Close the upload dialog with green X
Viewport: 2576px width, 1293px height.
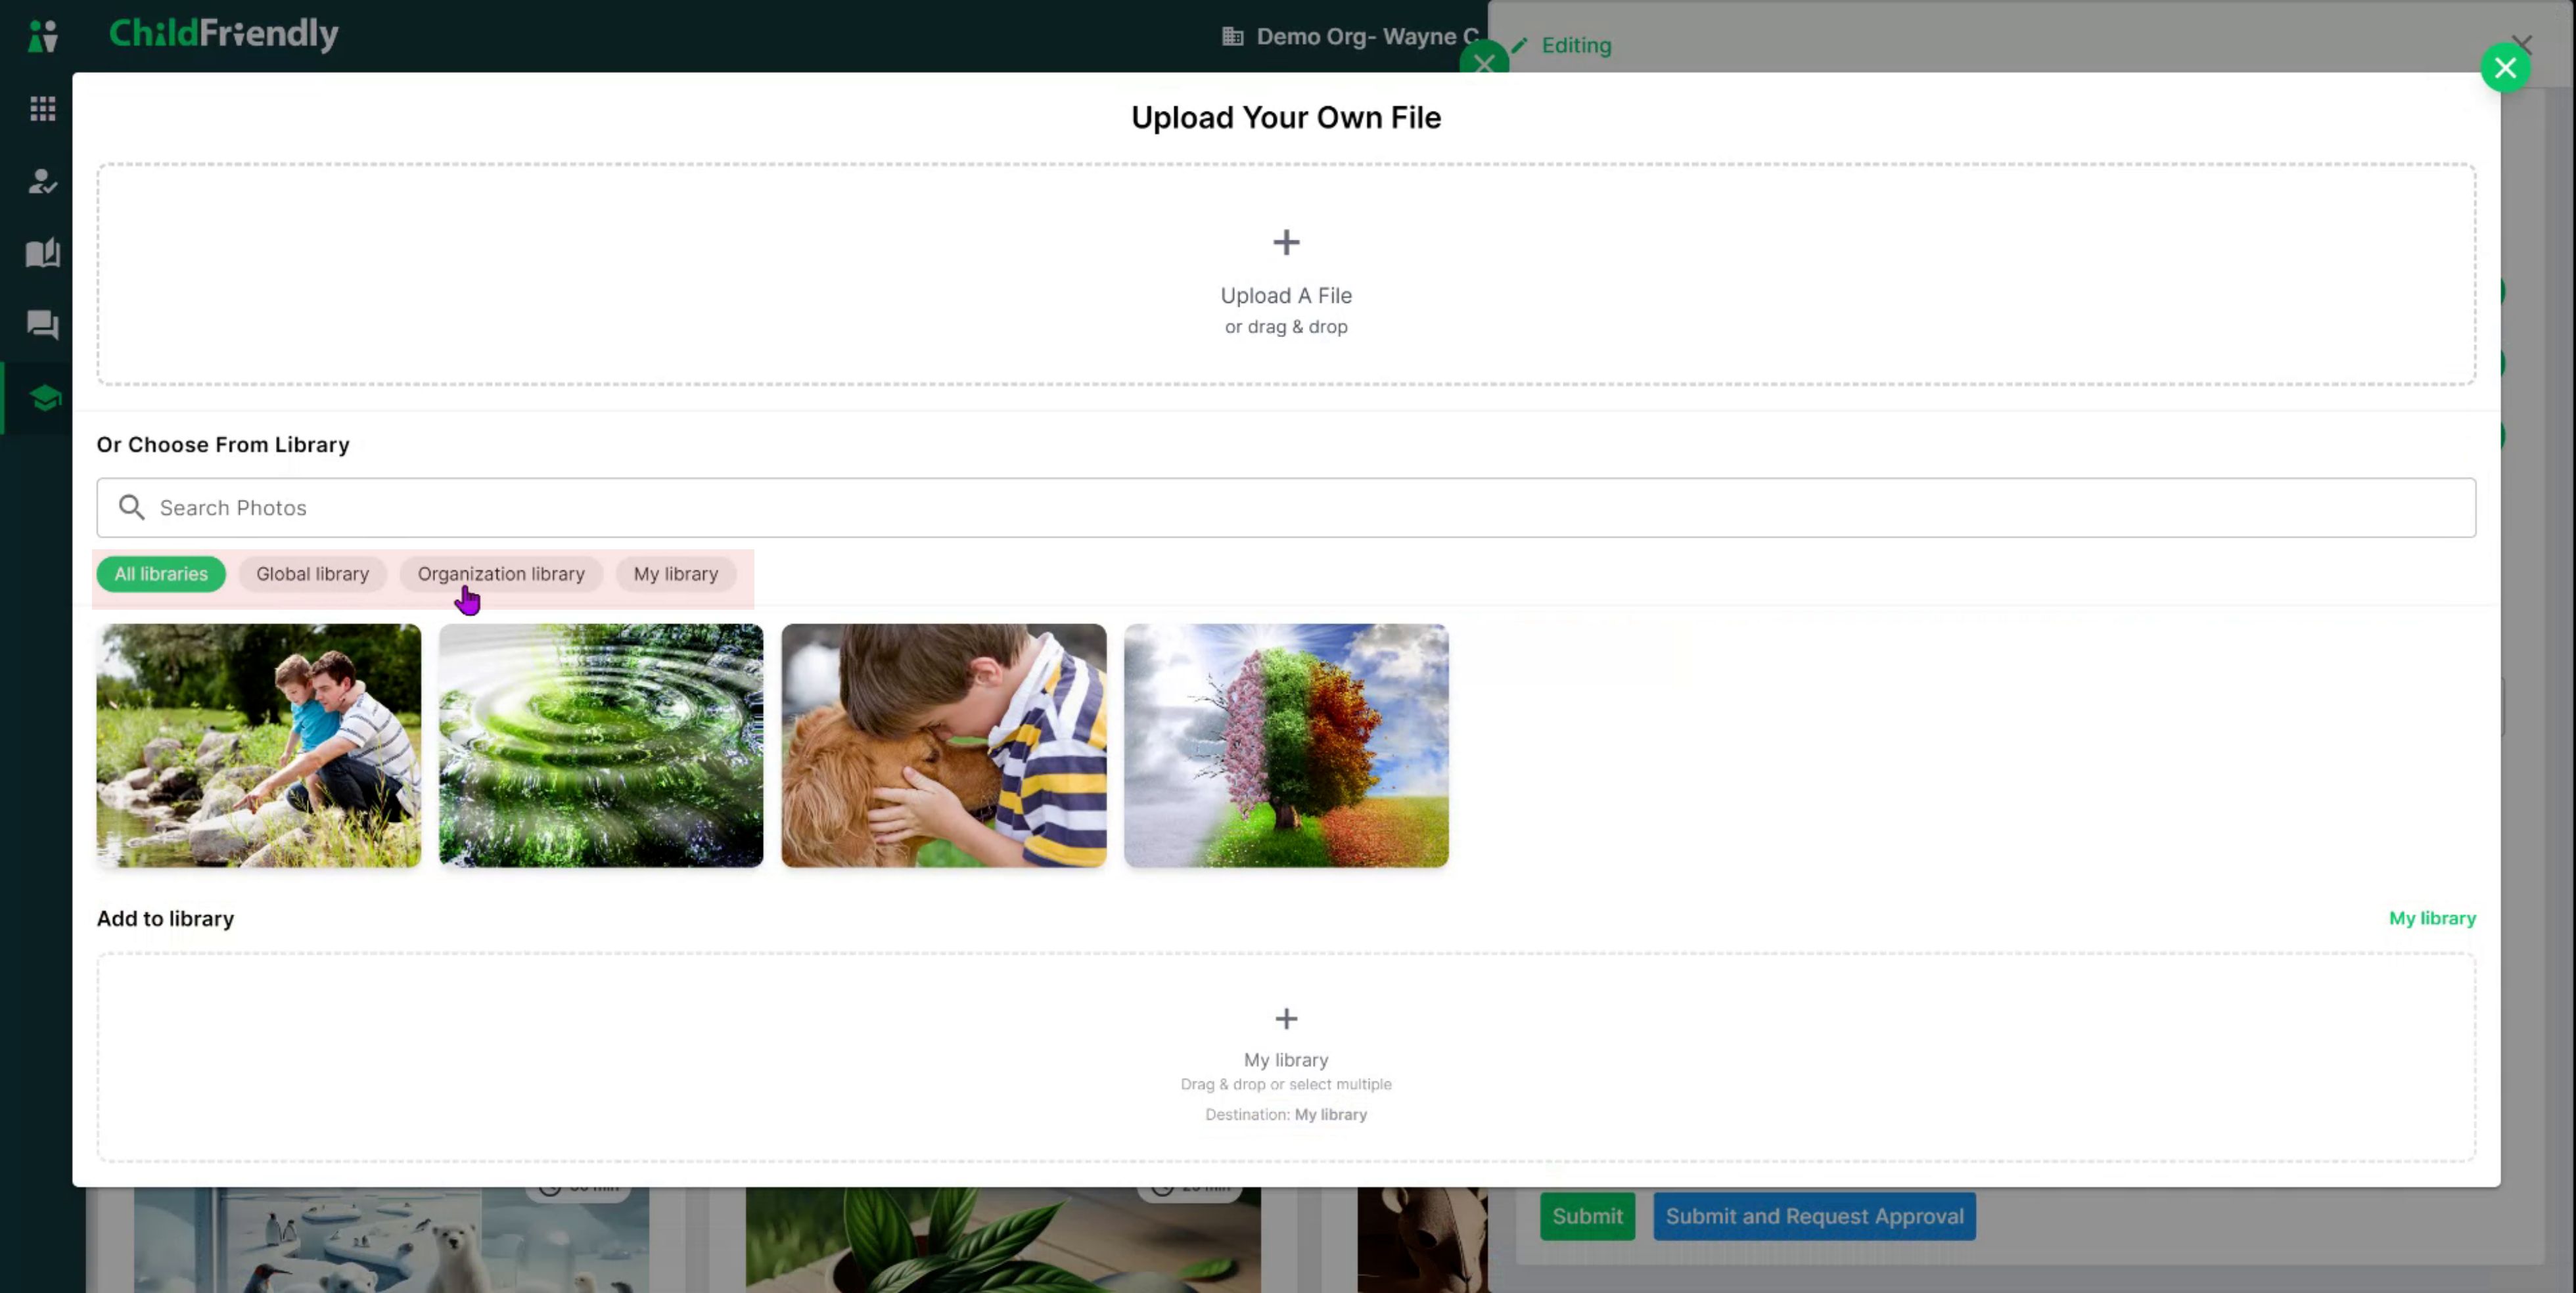[2504, 67]
